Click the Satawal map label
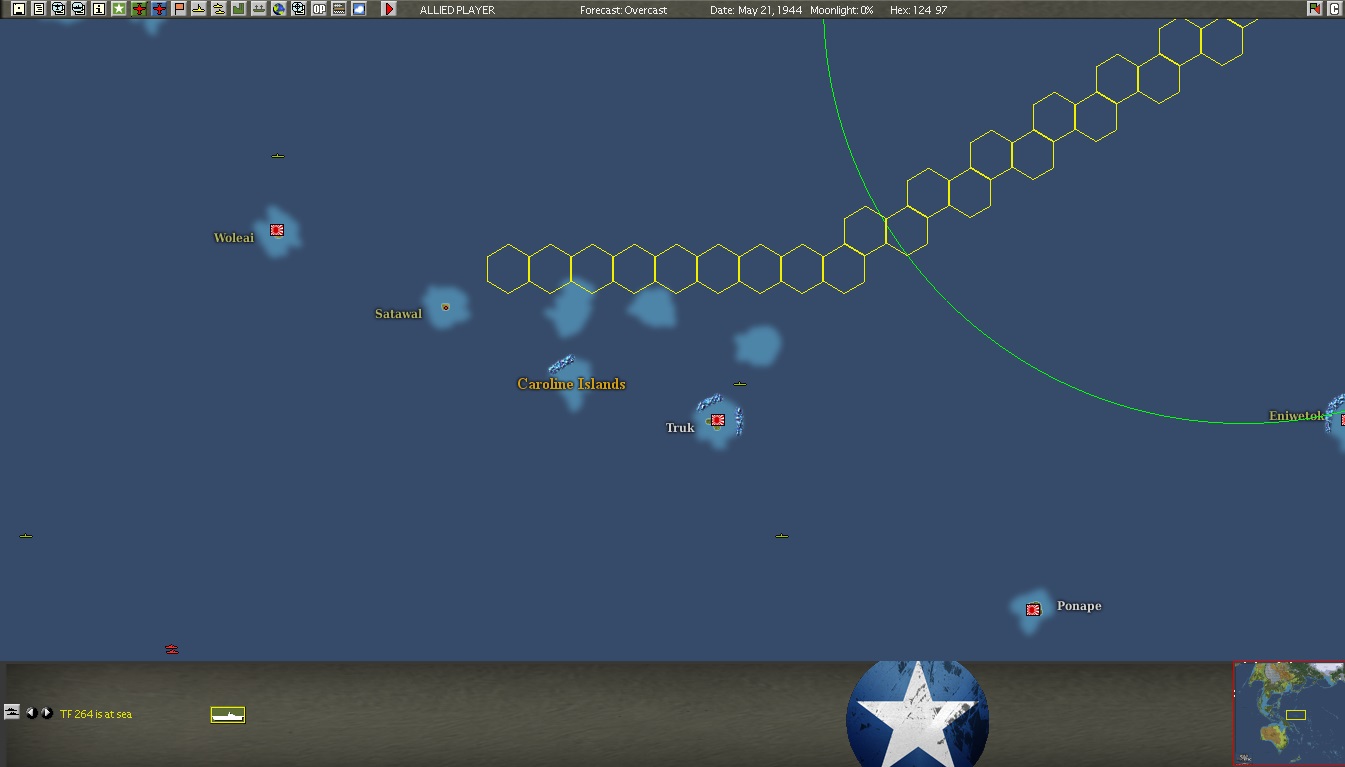The height and width of the screenshot is (767, 1345). [398, 314]
